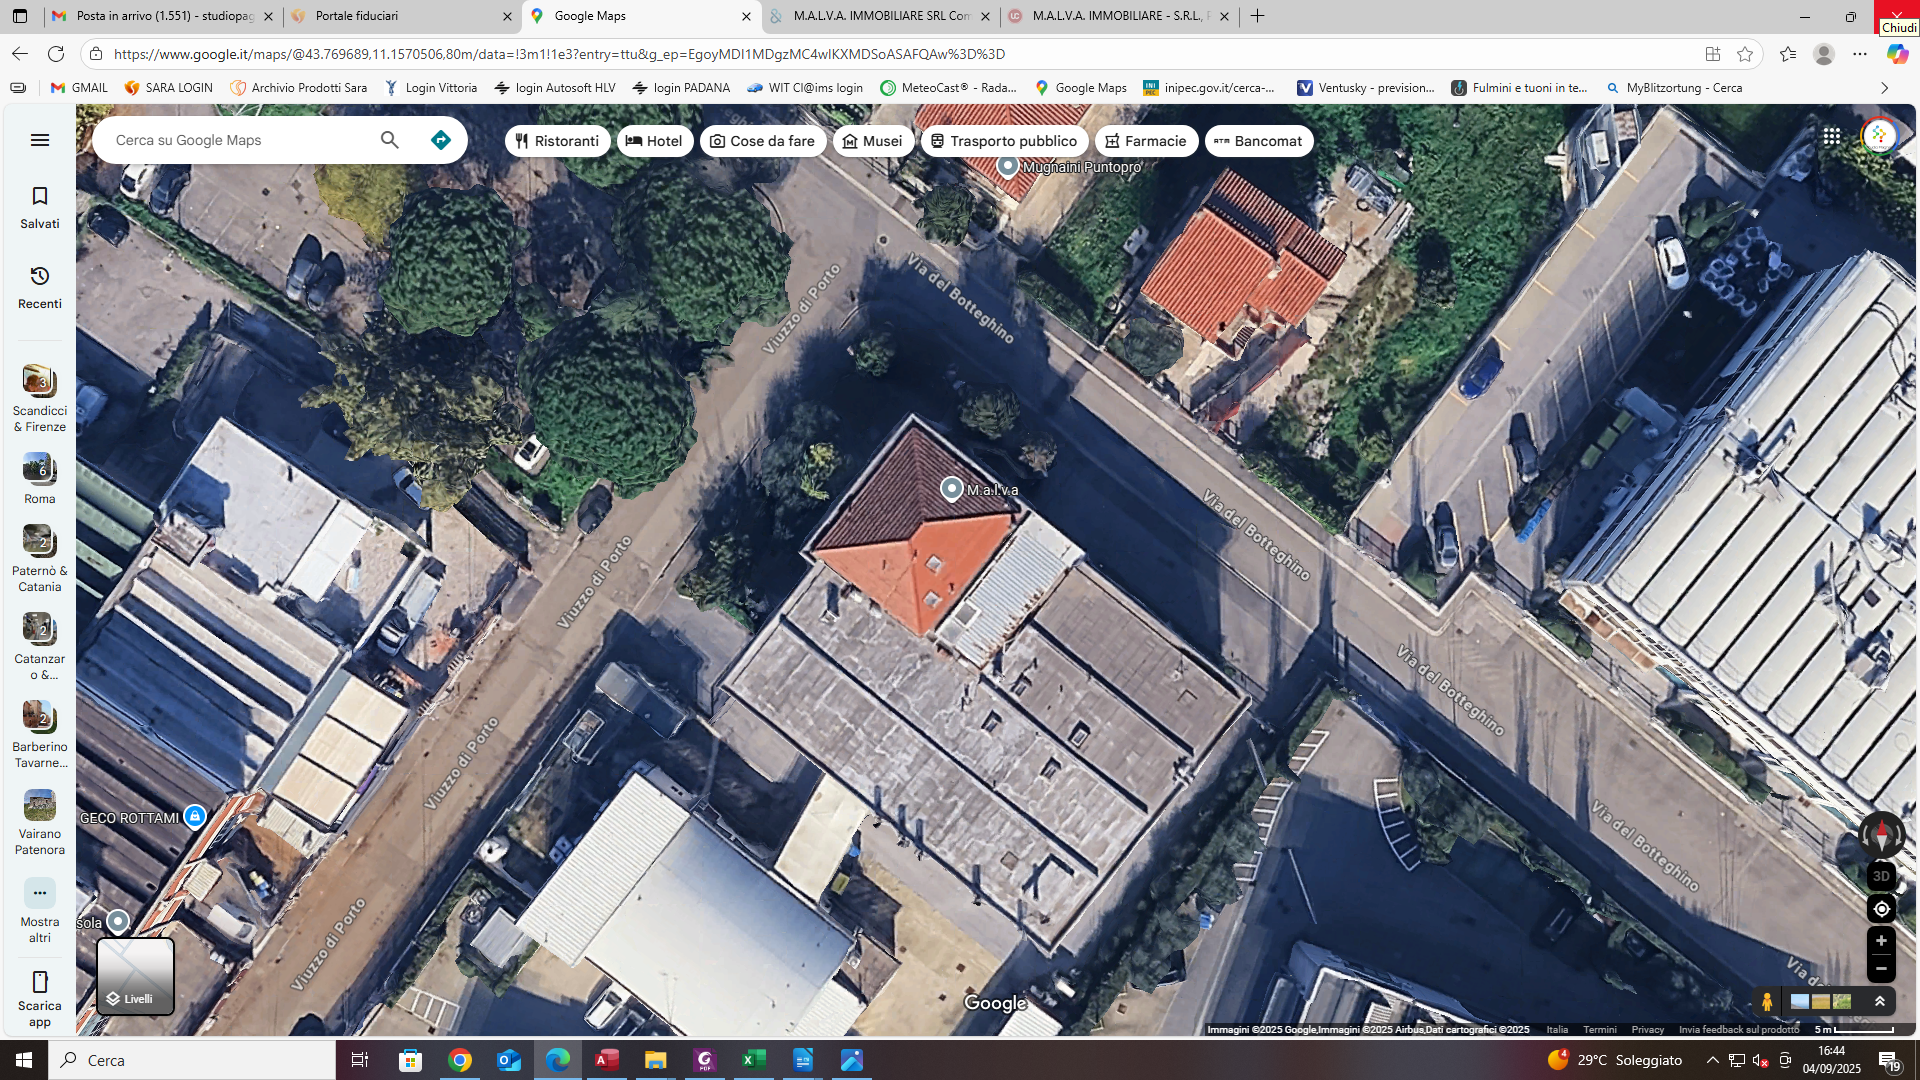Image resolution: width=1920 pixels, height=1080 pixels.
Task: Click the Italia footer link
Action: point(1557,1029)
